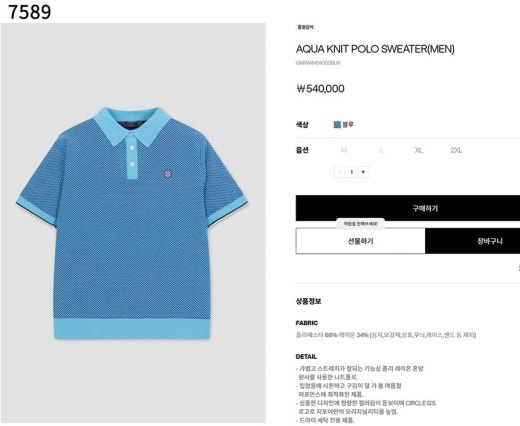This screenshot has width=520, height=426.
Task: Click the 구매하기 buy button
Action: point(408,208)
